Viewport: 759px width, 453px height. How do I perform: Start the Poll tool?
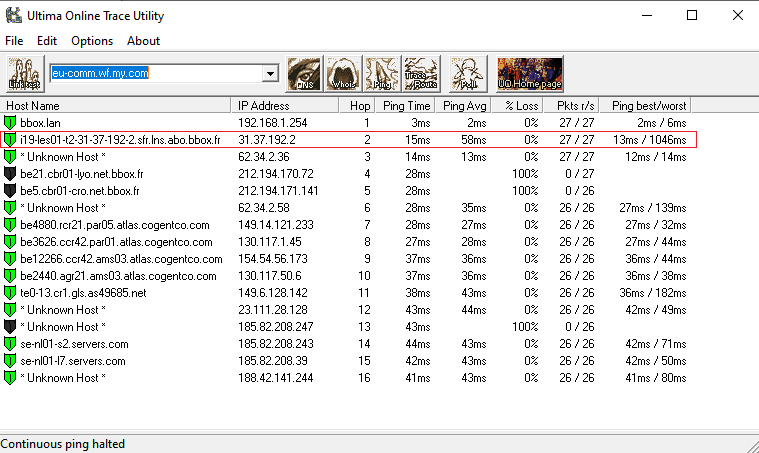point(468,74)
